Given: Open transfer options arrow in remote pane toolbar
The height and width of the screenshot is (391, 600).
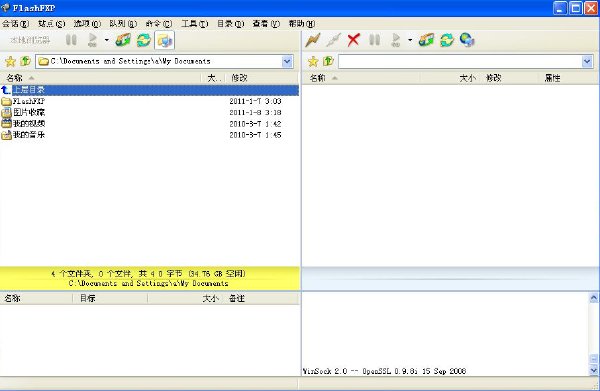Looking at the screenshot, I should pos(410,40).
